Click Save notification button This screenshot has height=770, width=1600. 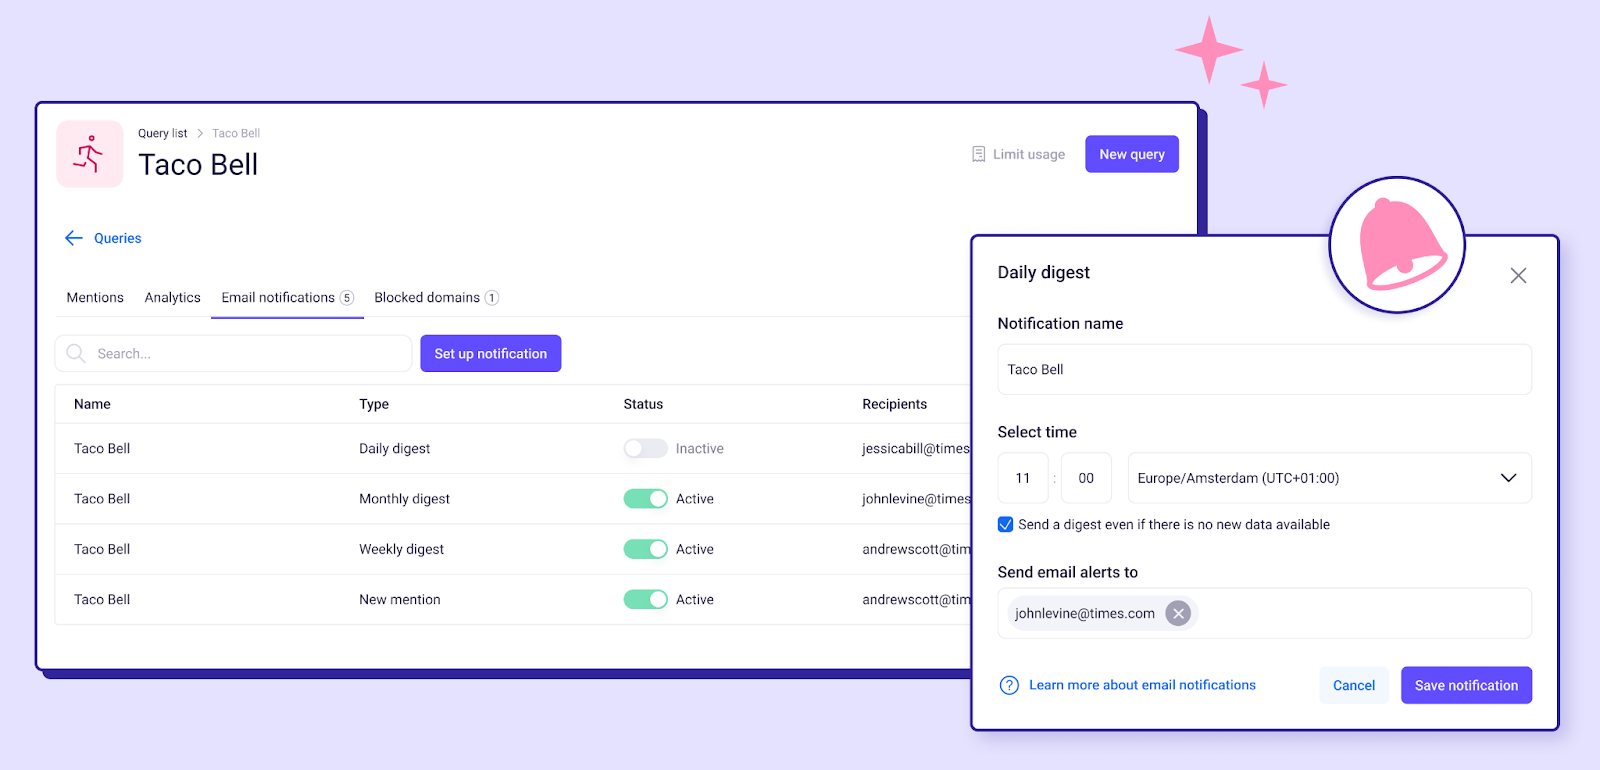pos(1466,685)
